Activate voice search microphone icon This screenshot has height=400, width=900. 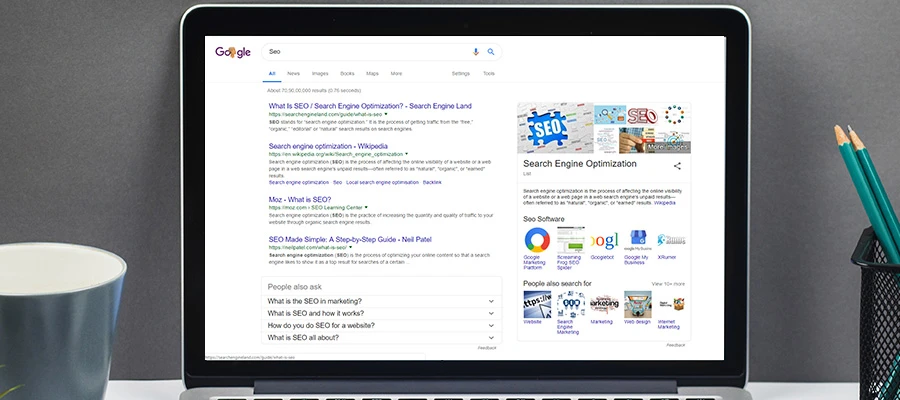click(476, 52)
